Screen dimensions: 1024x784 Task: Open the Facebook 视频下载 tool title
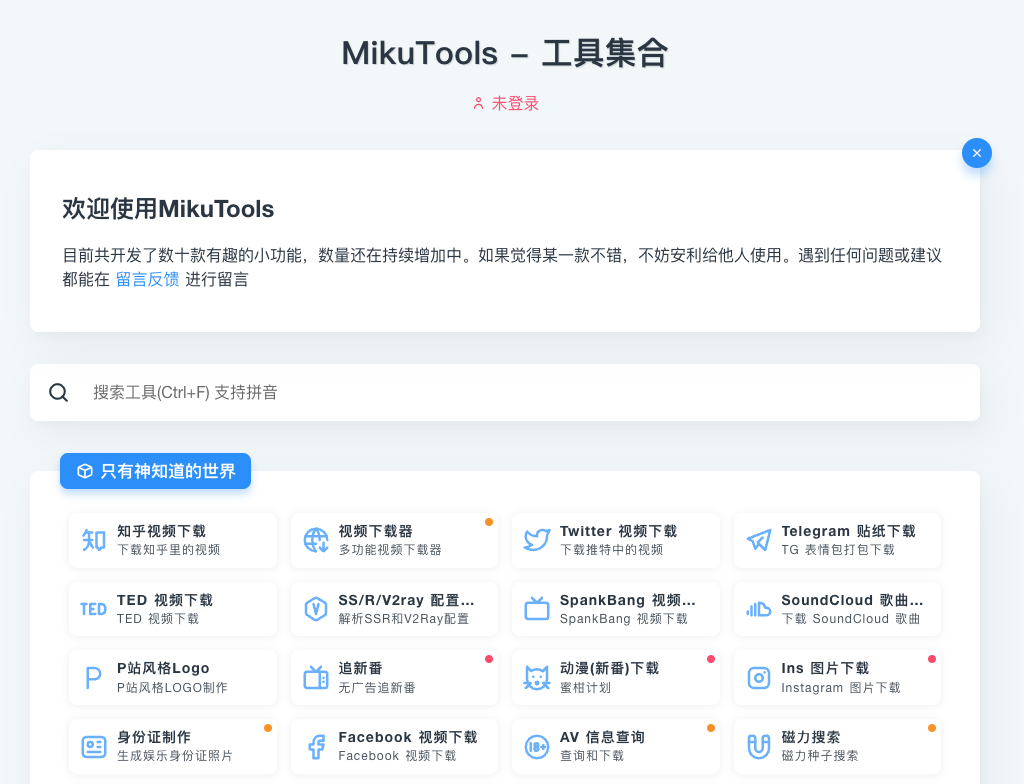[x=408, y=738]
